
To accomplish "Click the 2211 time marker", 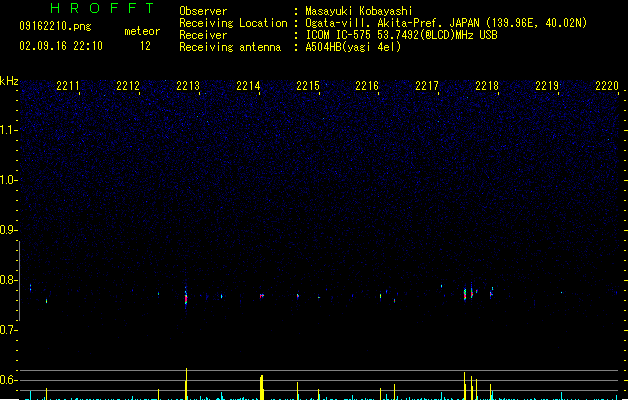I will pos(68,86).
